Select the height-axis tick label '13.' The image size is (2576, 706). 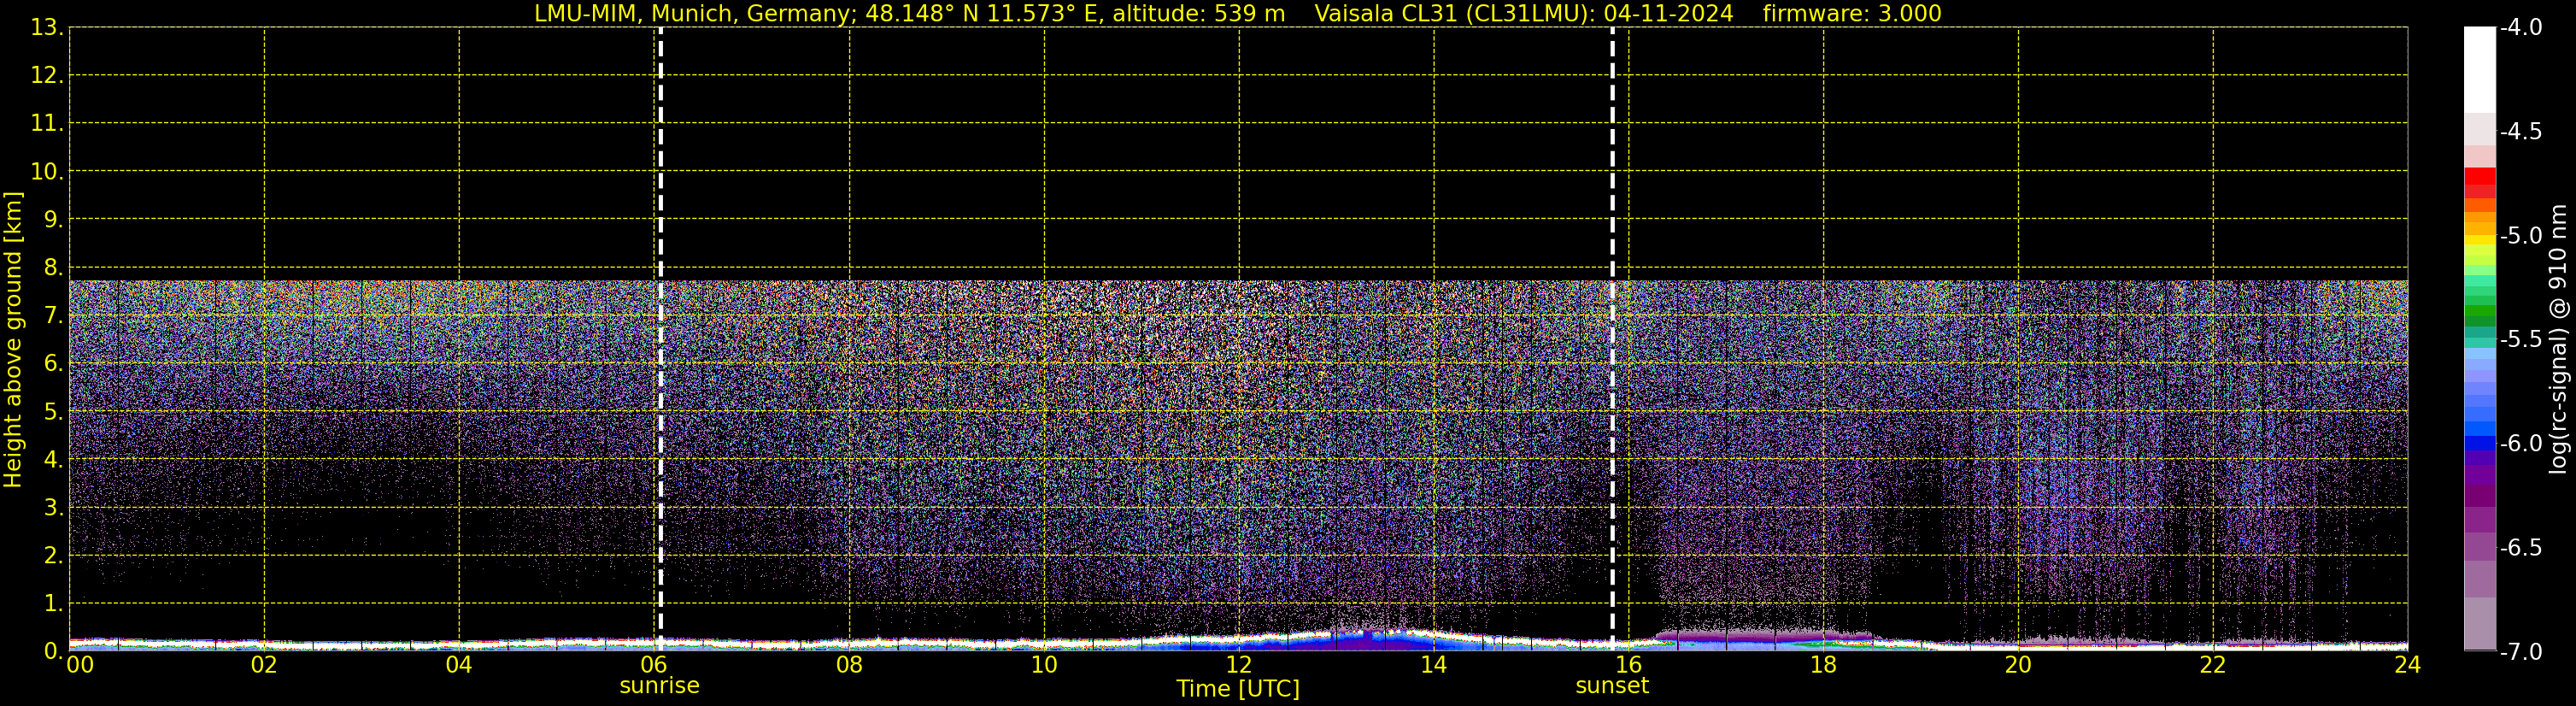[47, 27]
